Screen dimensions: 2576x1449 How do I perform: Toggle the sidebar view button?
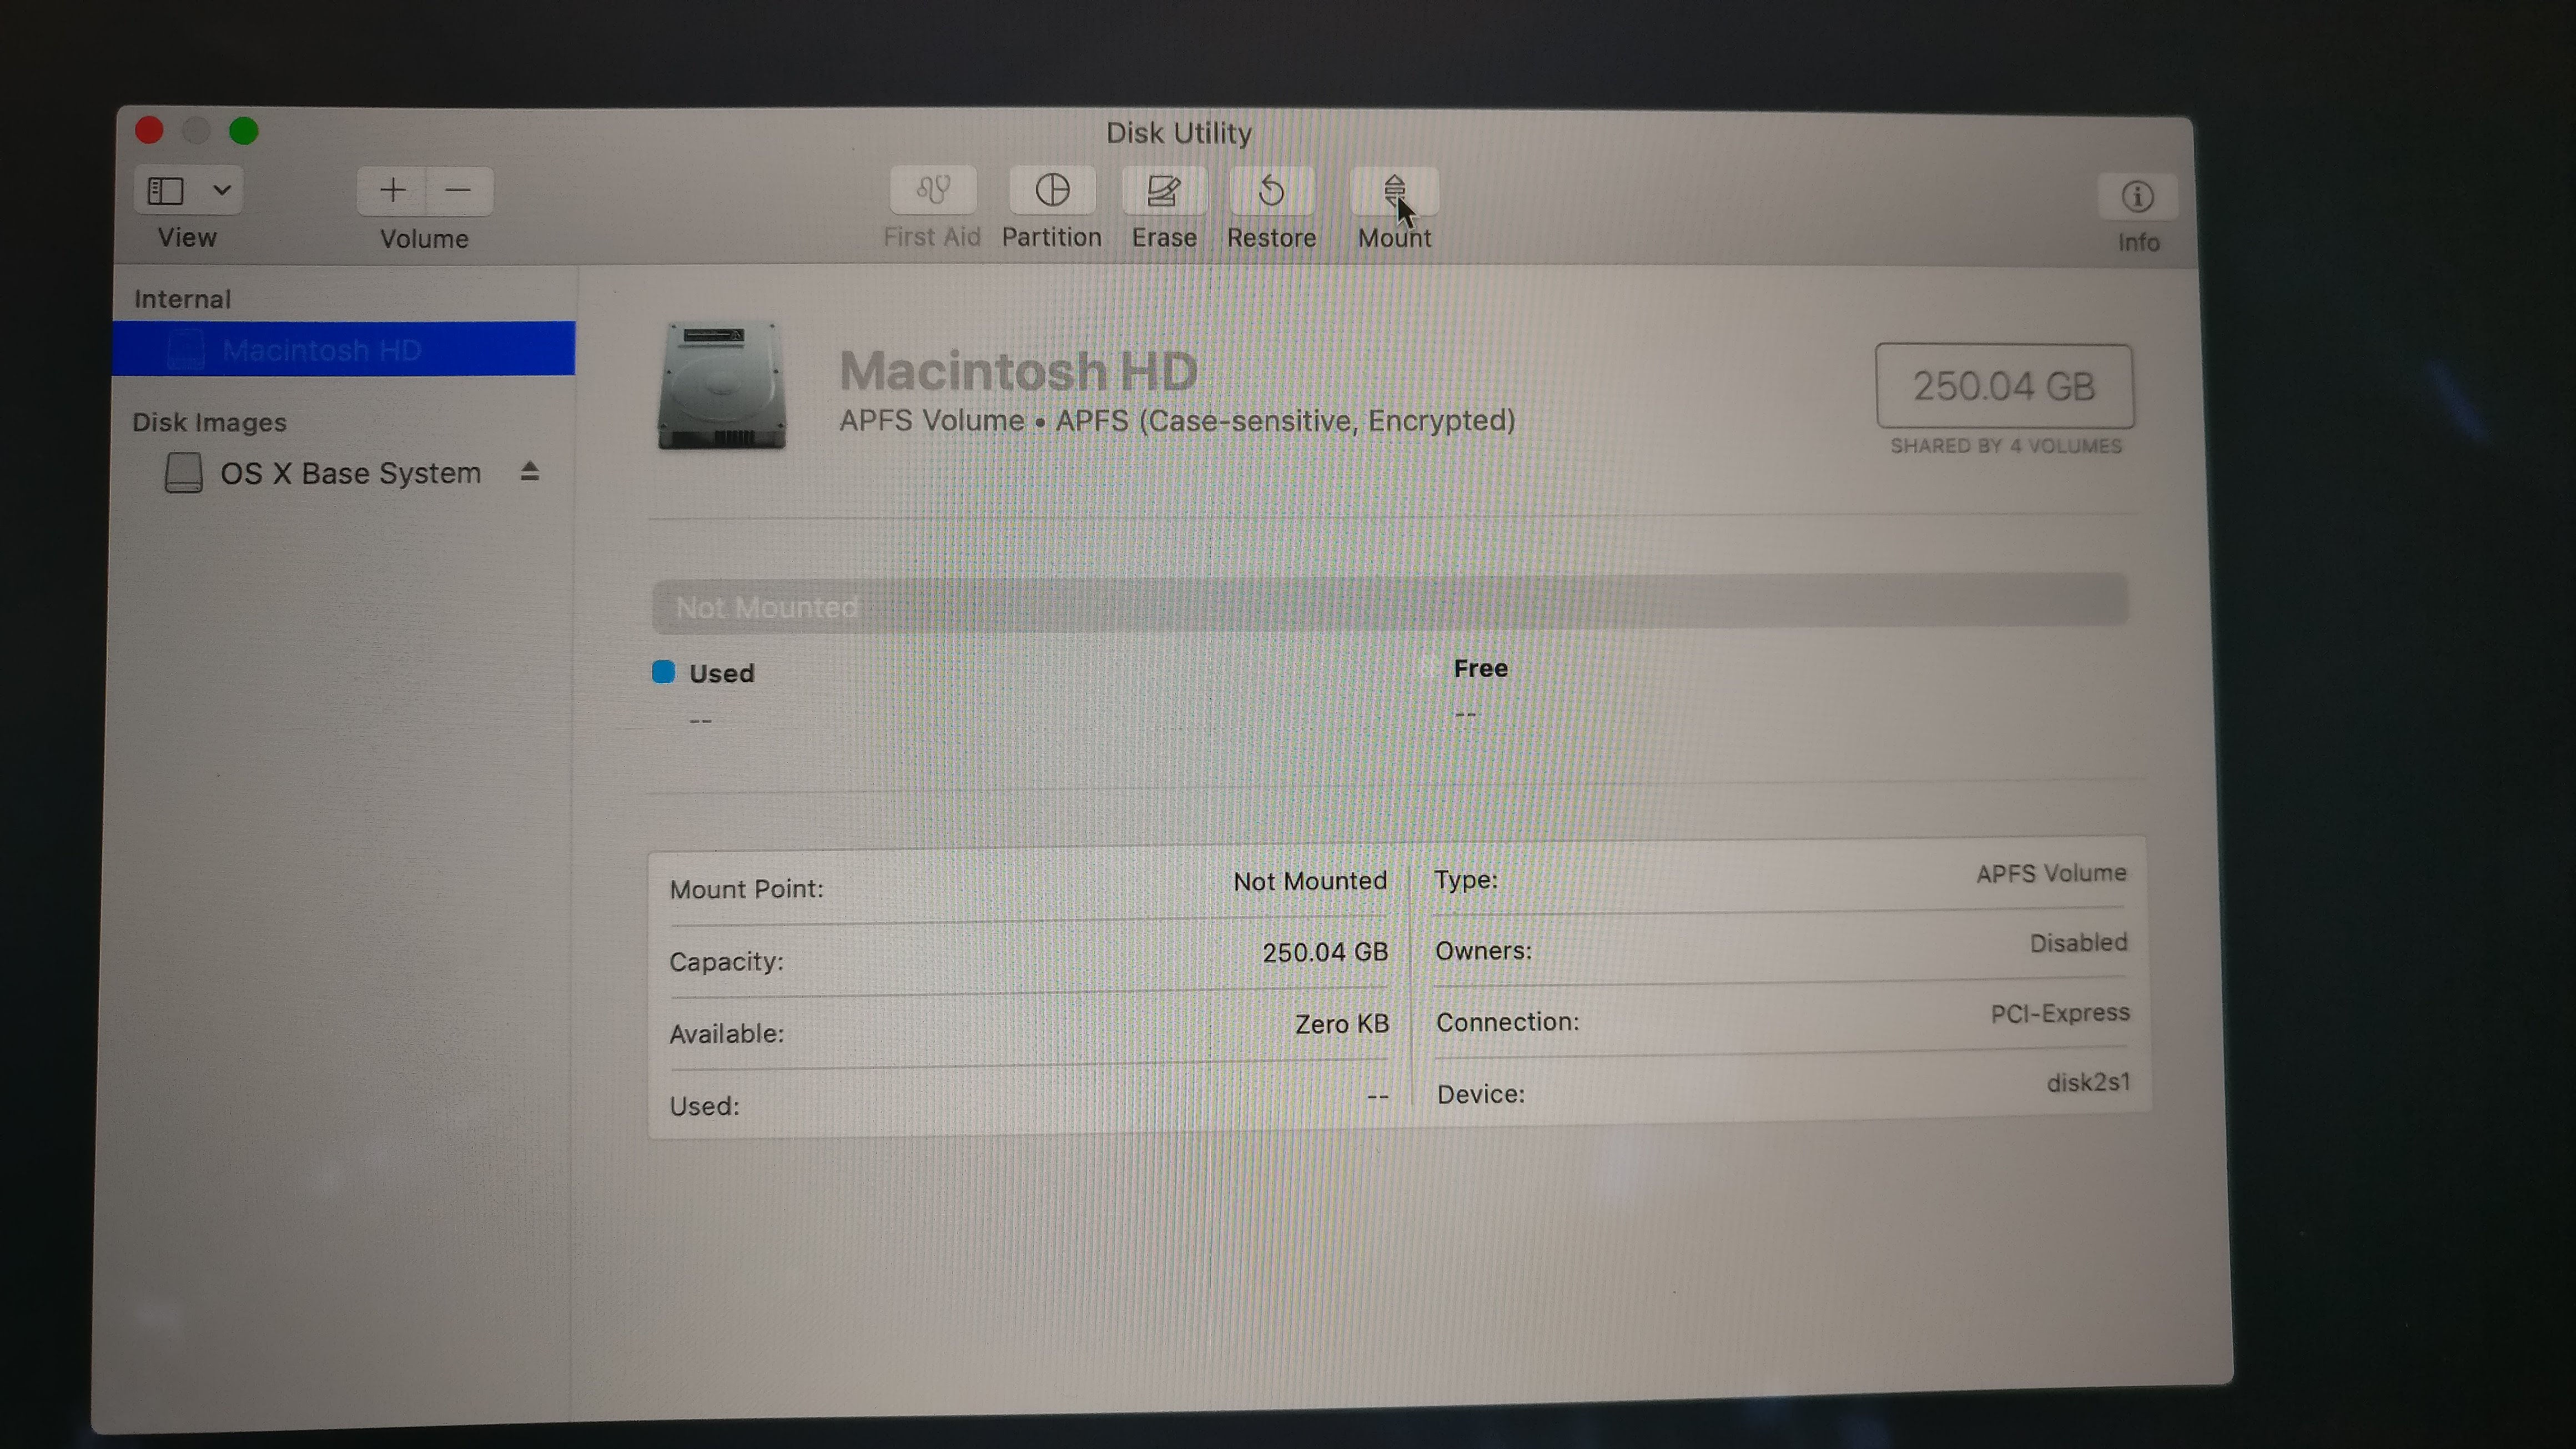[166, 190]
